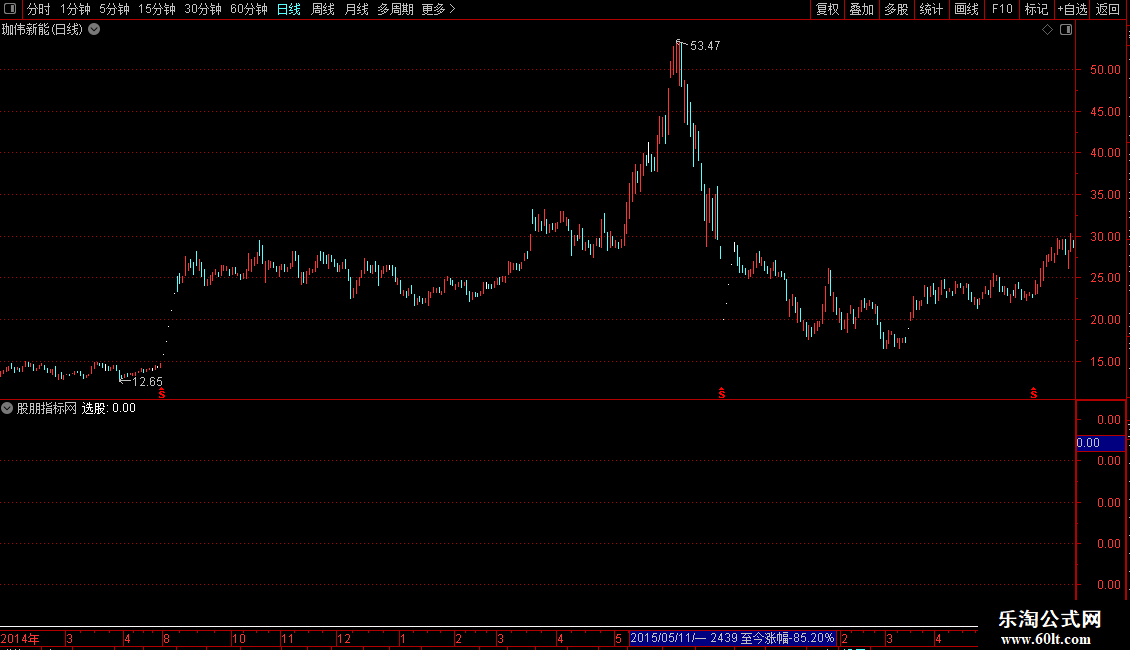Toggle the right side panel icon
The image size is (1130, 650).
coord(1066,30)
